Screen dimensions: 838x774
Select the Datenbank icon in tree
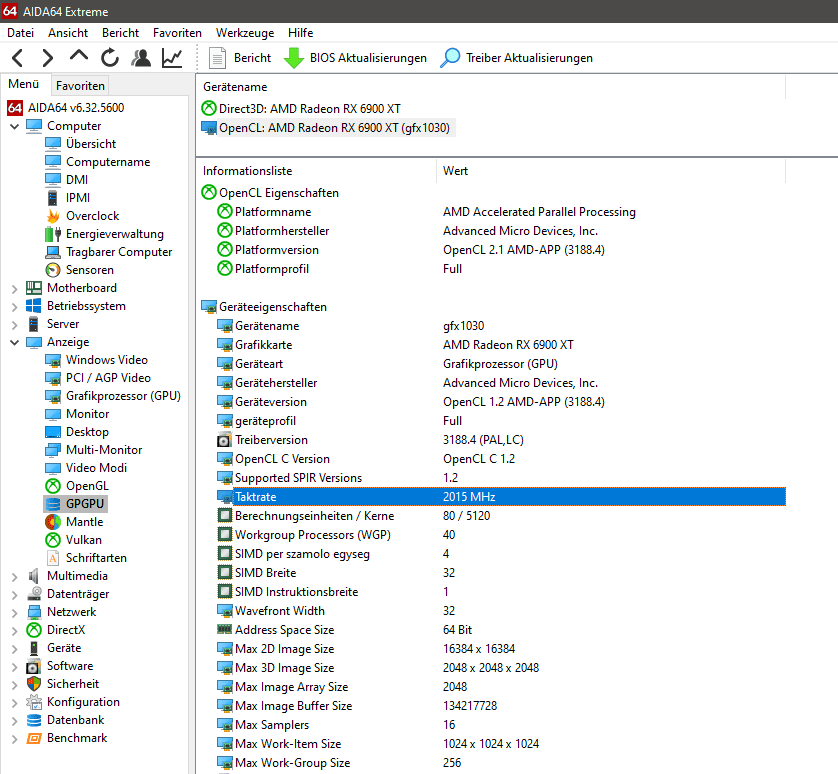point(34,720)
